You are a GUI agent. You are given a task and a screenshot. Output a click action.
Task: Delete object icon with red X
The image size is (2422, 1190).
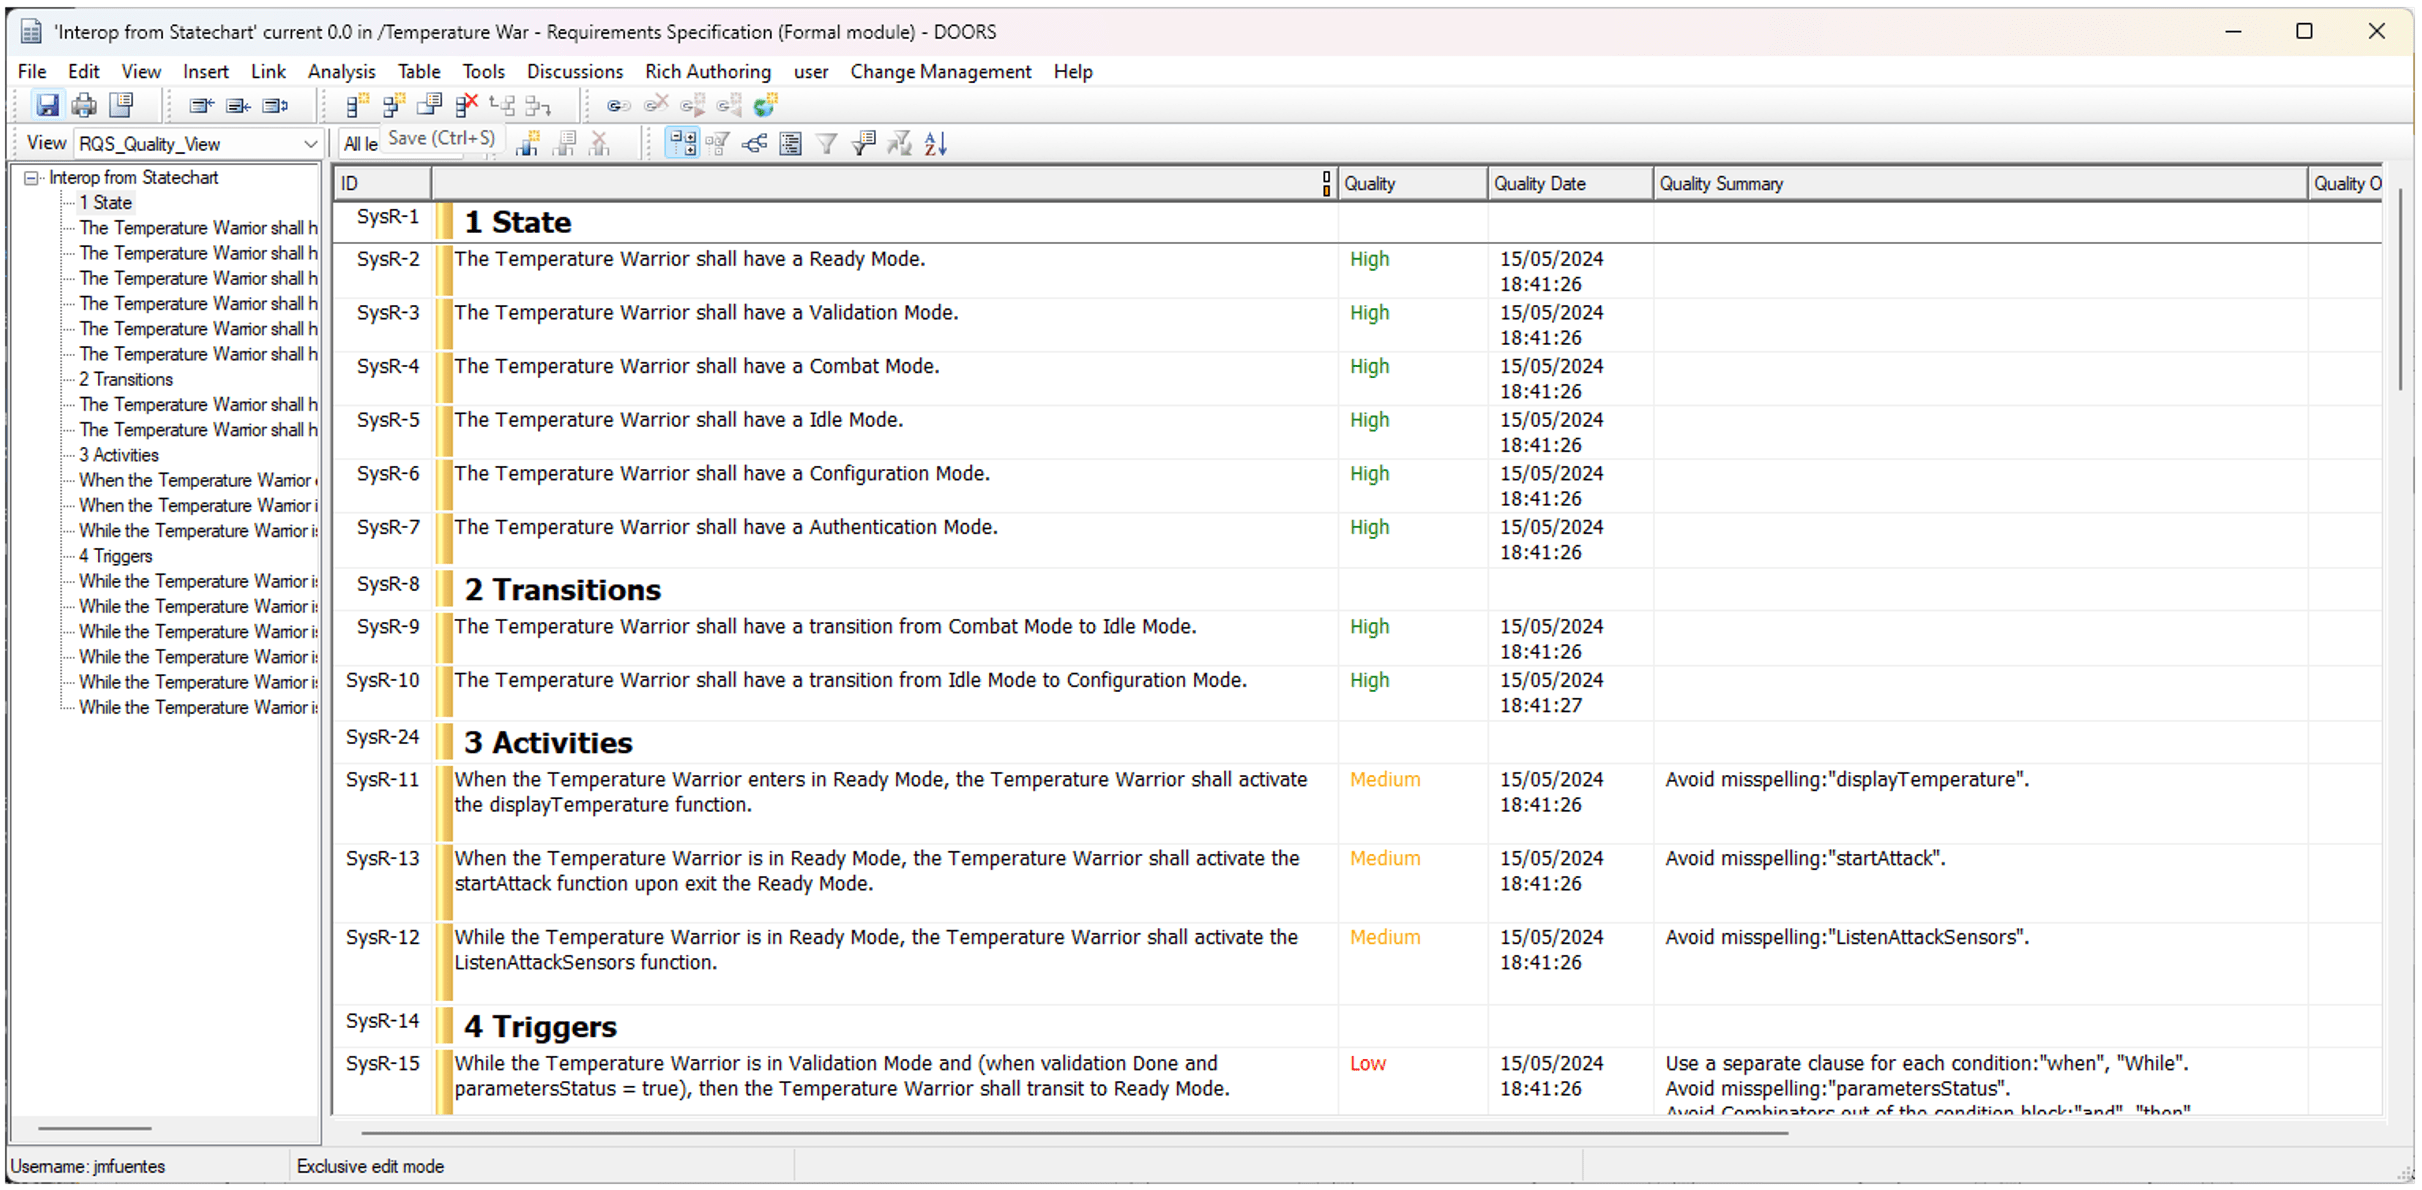[x=466, y=105]
